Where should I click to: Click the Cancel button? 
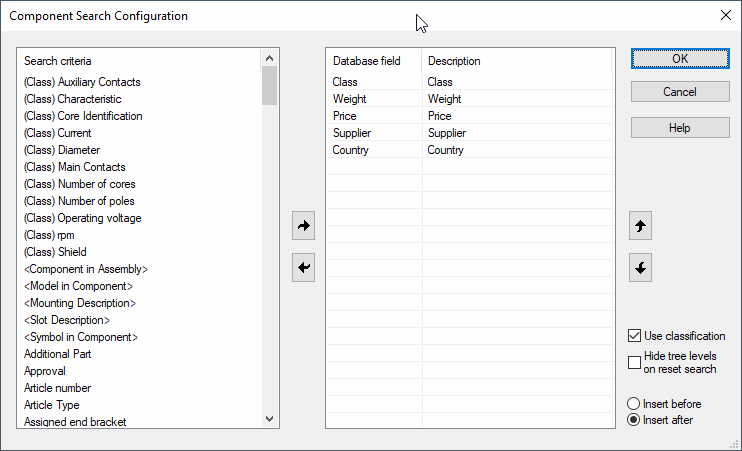[680, 92]
